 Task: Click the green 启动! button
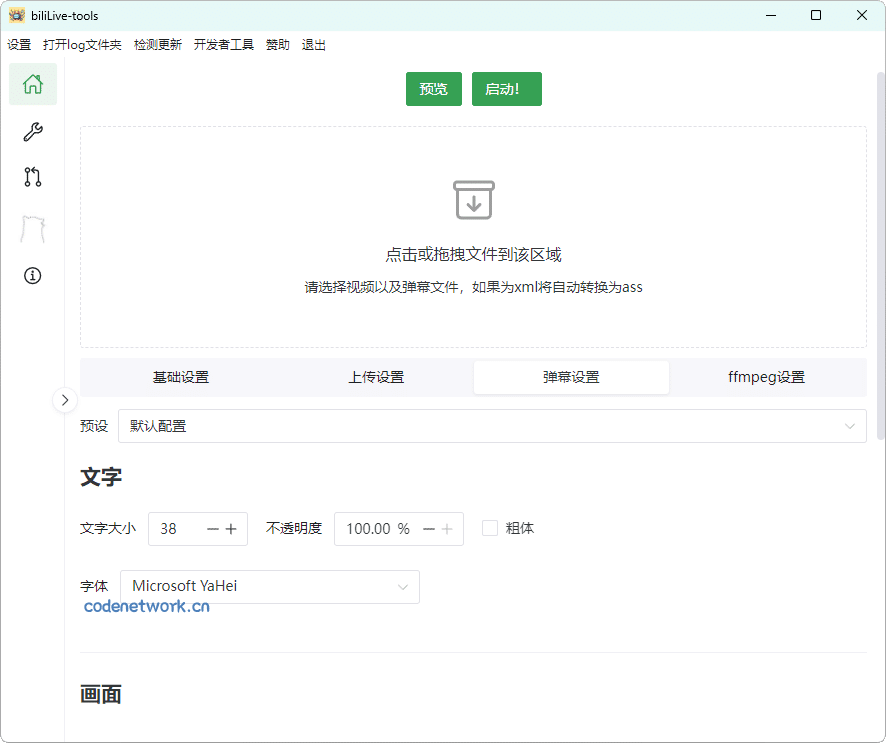[506, 88]
